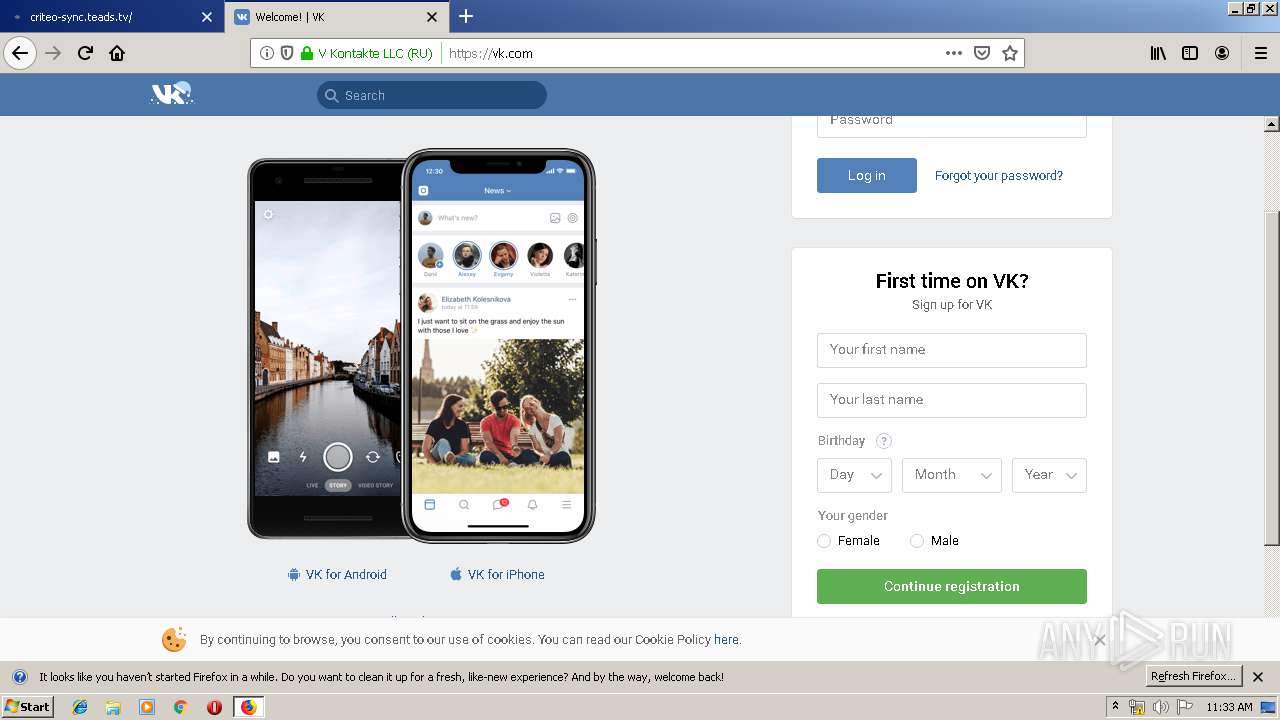Click the network icon in system tray

[1138, 707]
